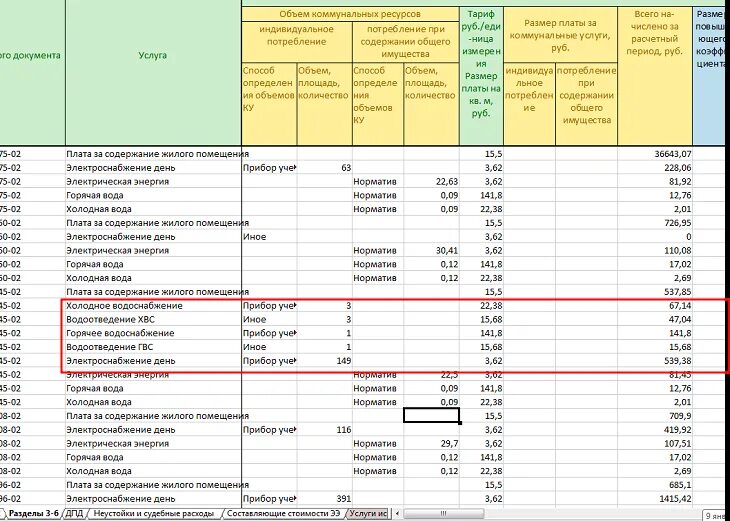Image resolution: width=730 pixels, height=521 pixels.
Task: Select the total cell 81,45
Action: pos(655,374)
